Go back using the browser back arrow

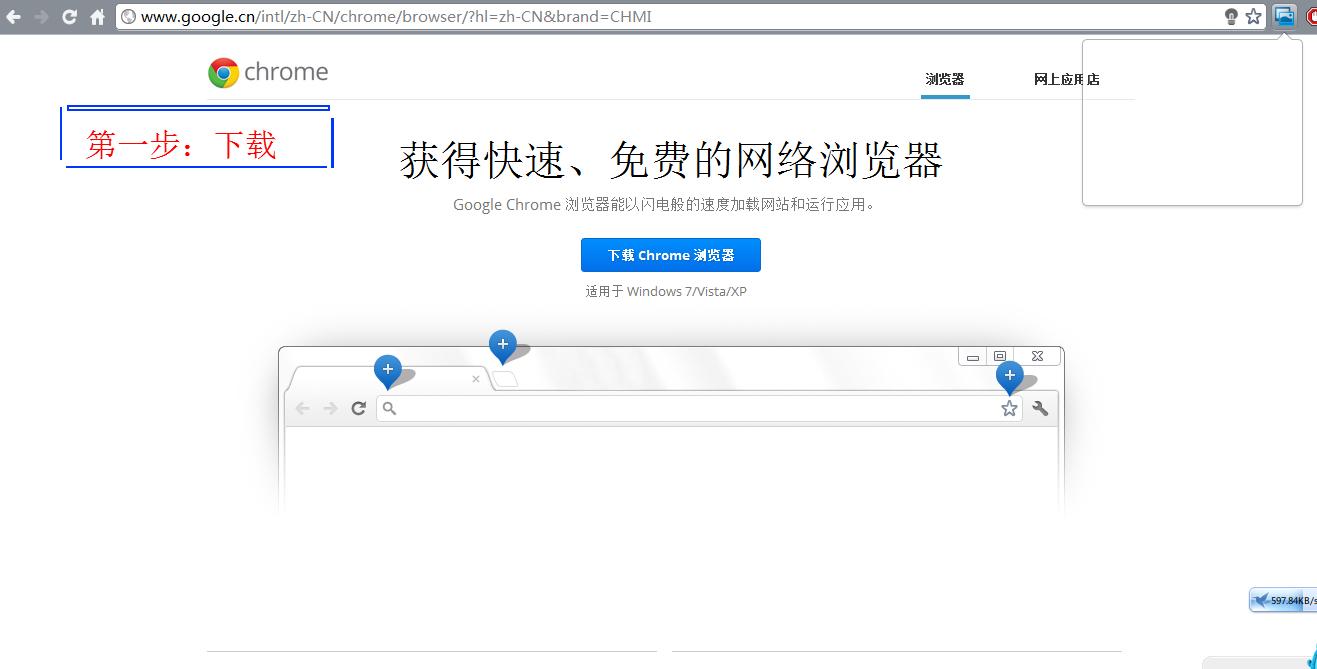[x=13, y=17]
